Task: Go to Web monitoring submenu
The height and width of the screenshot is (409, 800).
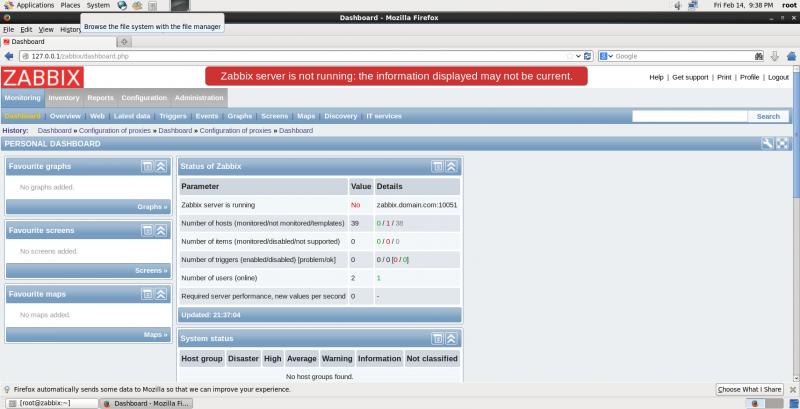Action: point(97,116)
